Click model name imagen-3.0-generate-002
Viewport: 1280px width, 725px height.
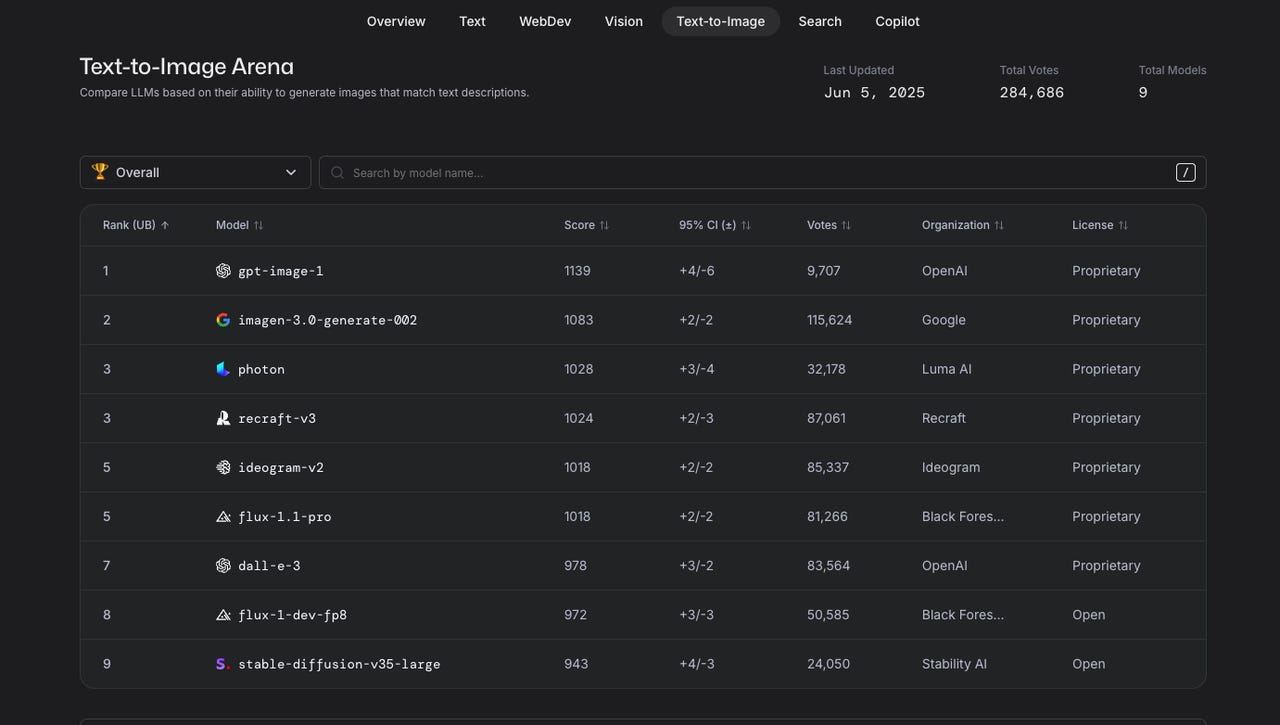point(328,320)
